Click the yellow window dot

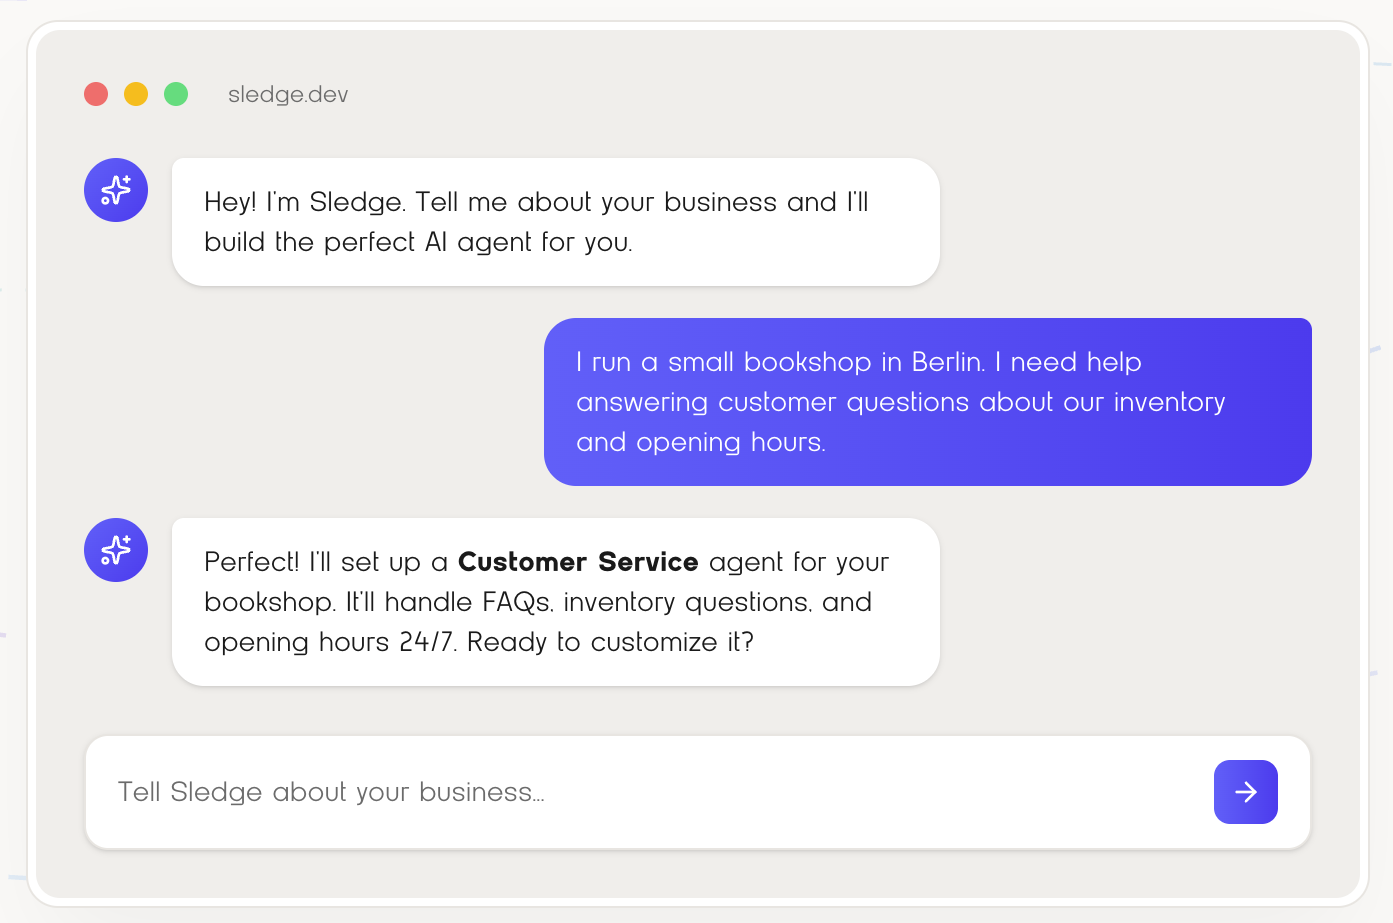[136, 94]
